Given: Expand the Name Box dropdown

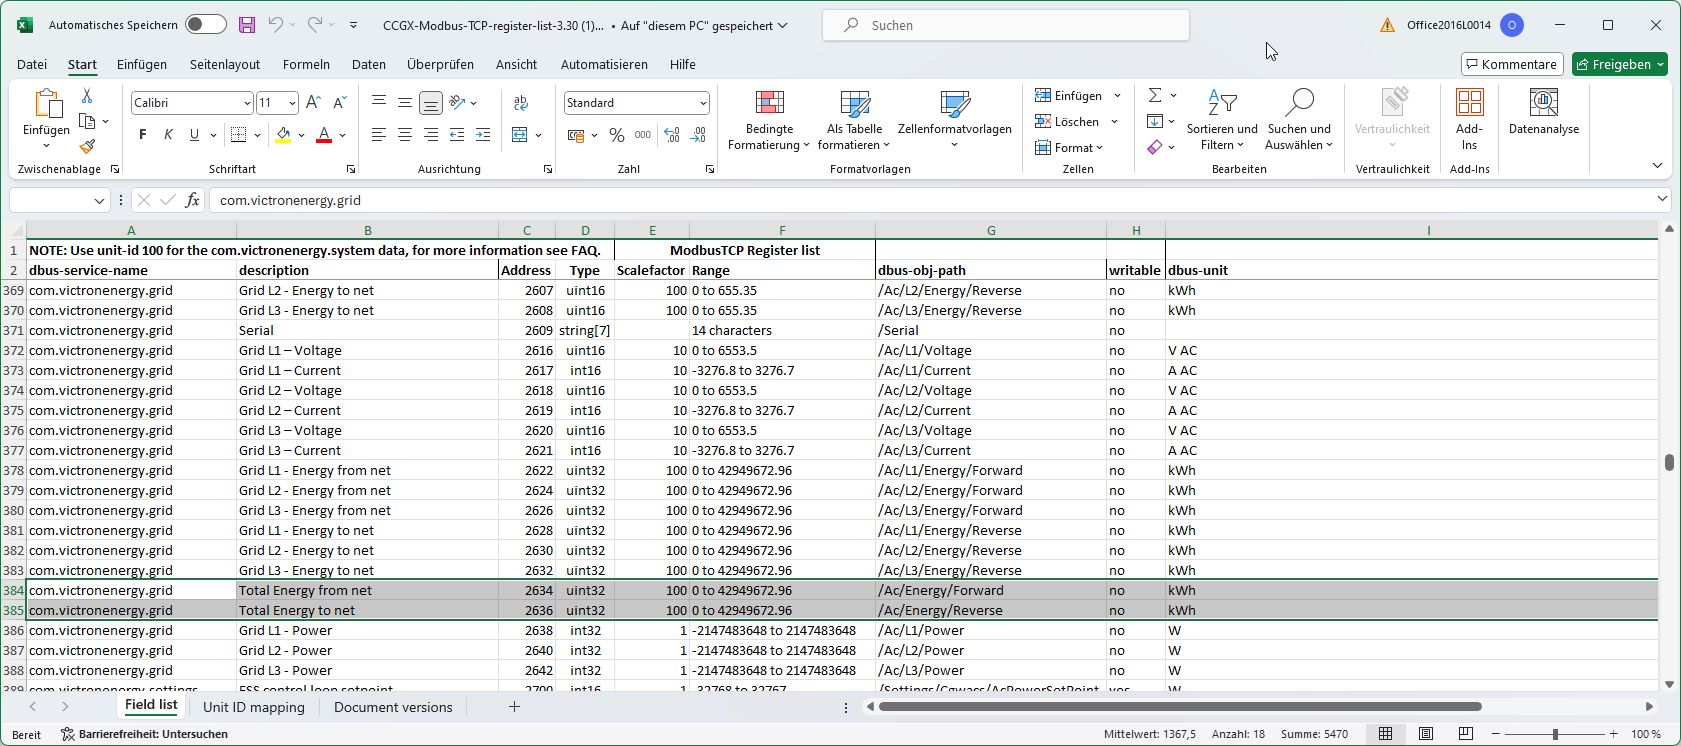Looking at the screenshot, I should (99, 201).
